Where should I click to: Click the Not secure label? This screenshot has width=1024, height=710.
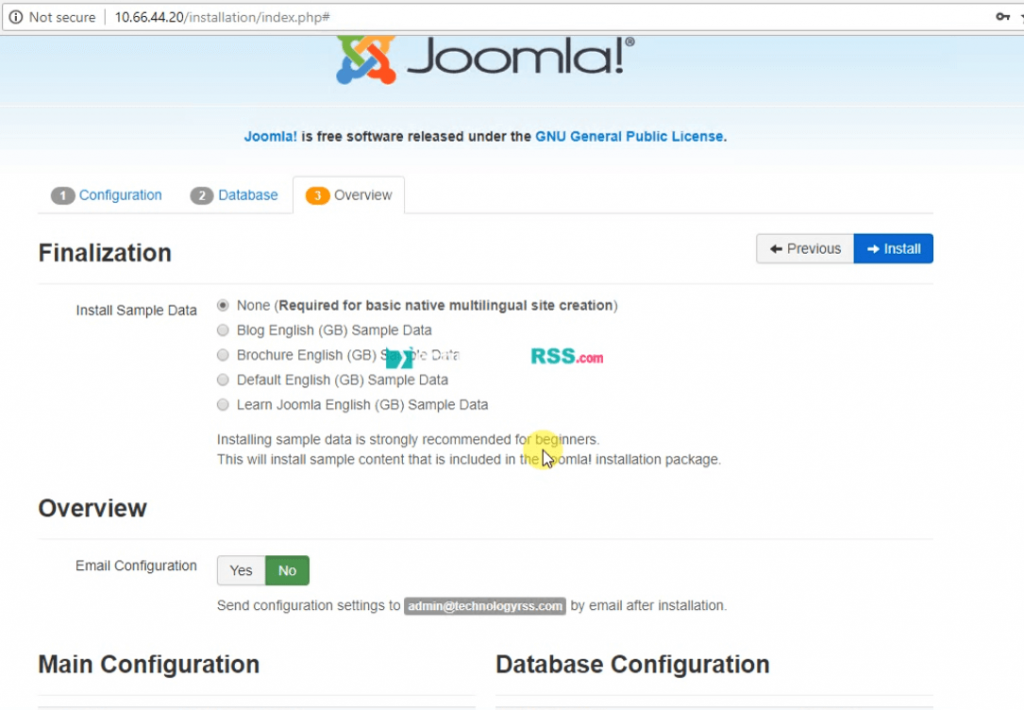coord(62,17)
